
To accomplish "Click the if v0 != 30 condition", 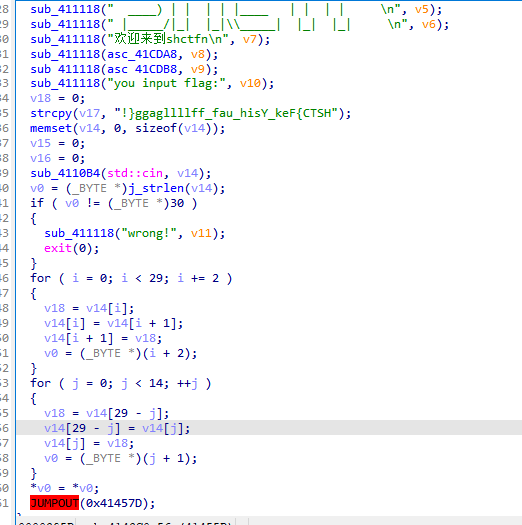I will tap(114, 203).
